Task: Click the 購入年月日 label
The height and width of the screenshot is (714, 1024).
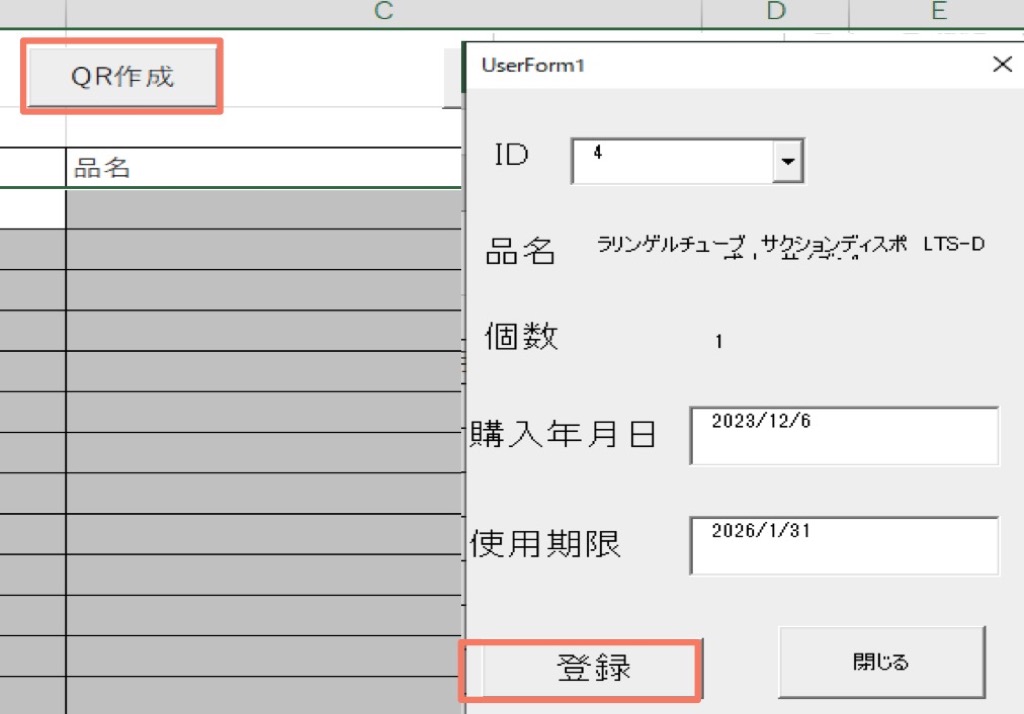Action: pos(563,435)
